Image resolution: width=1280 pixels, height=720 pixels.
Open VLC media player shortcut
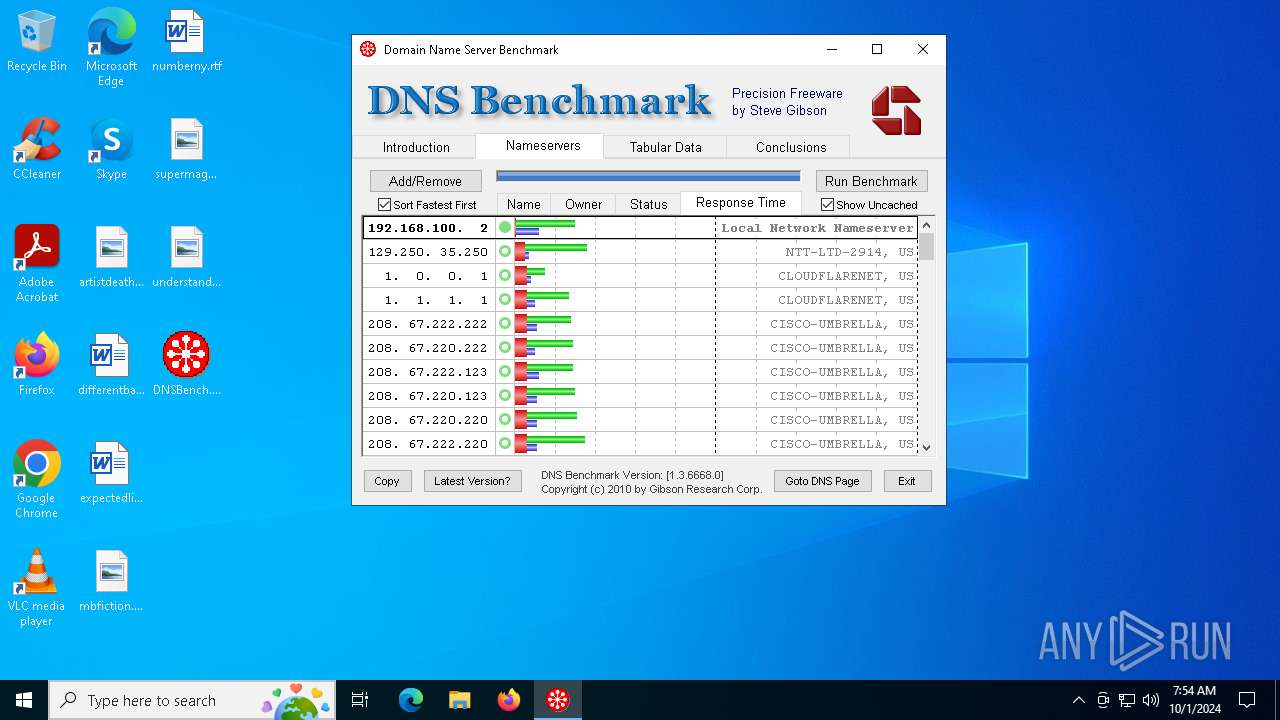click(37, 588)
